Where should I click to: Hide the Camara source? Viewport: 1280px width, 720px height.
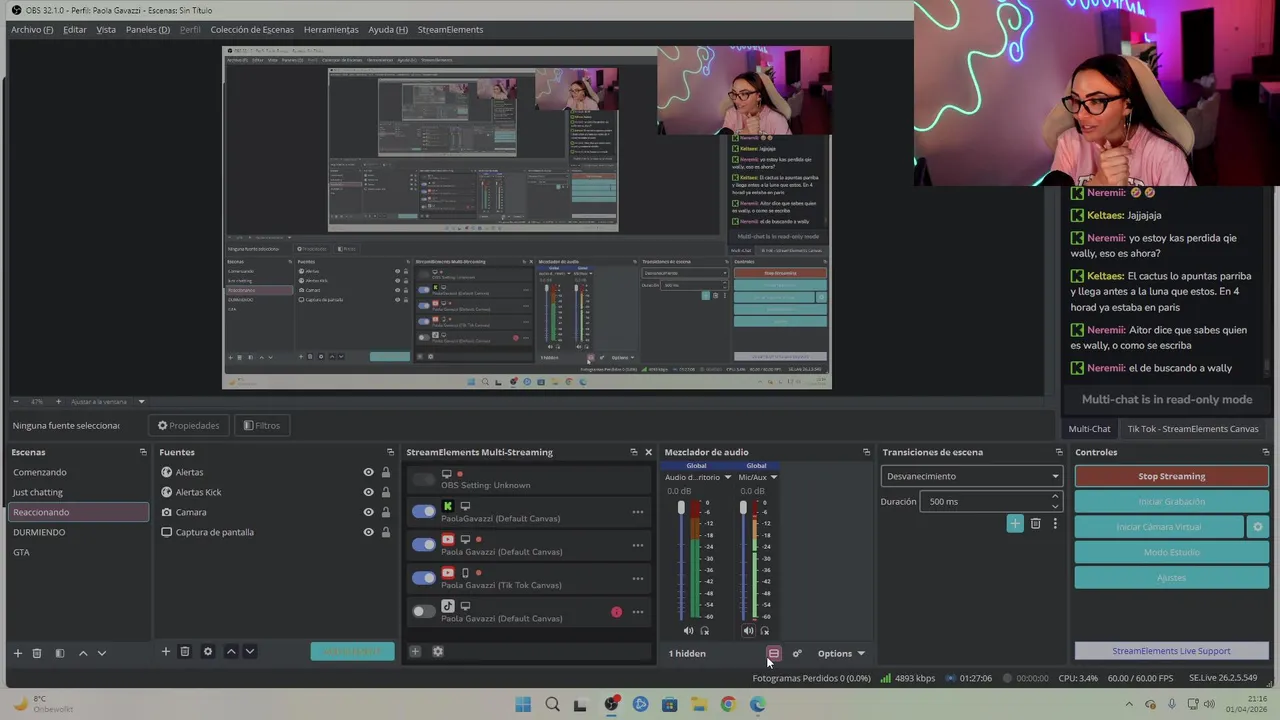pos(368,512)
